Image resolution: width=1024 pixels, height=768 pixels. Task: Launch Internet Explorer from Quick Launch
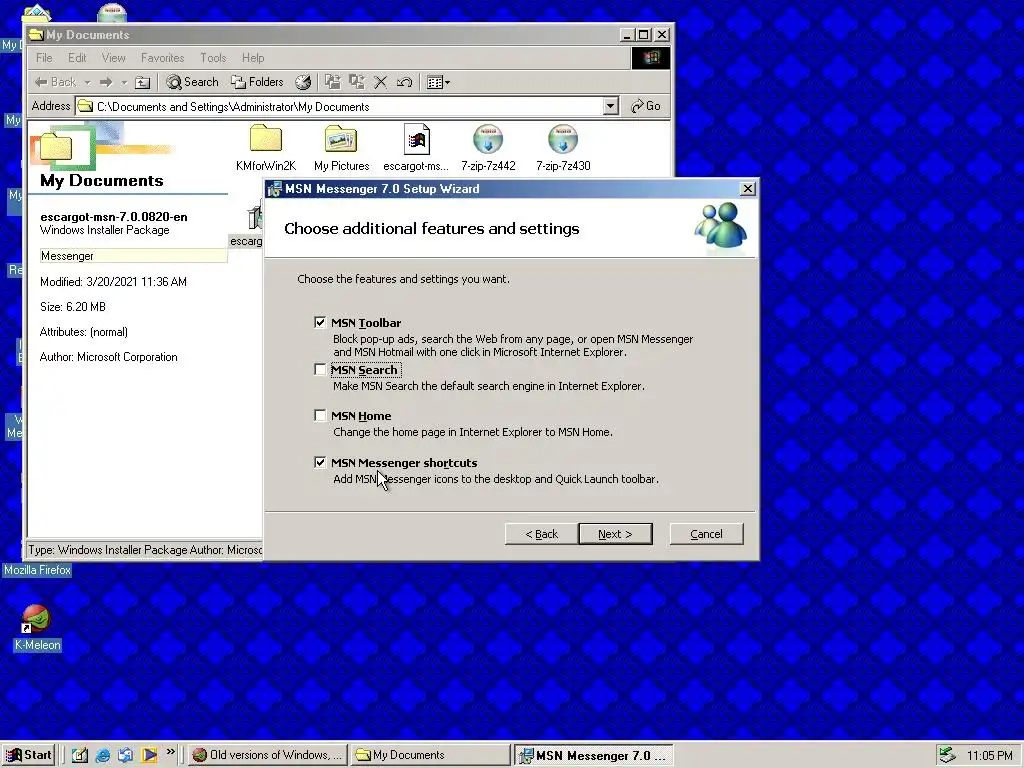(103, 755)
